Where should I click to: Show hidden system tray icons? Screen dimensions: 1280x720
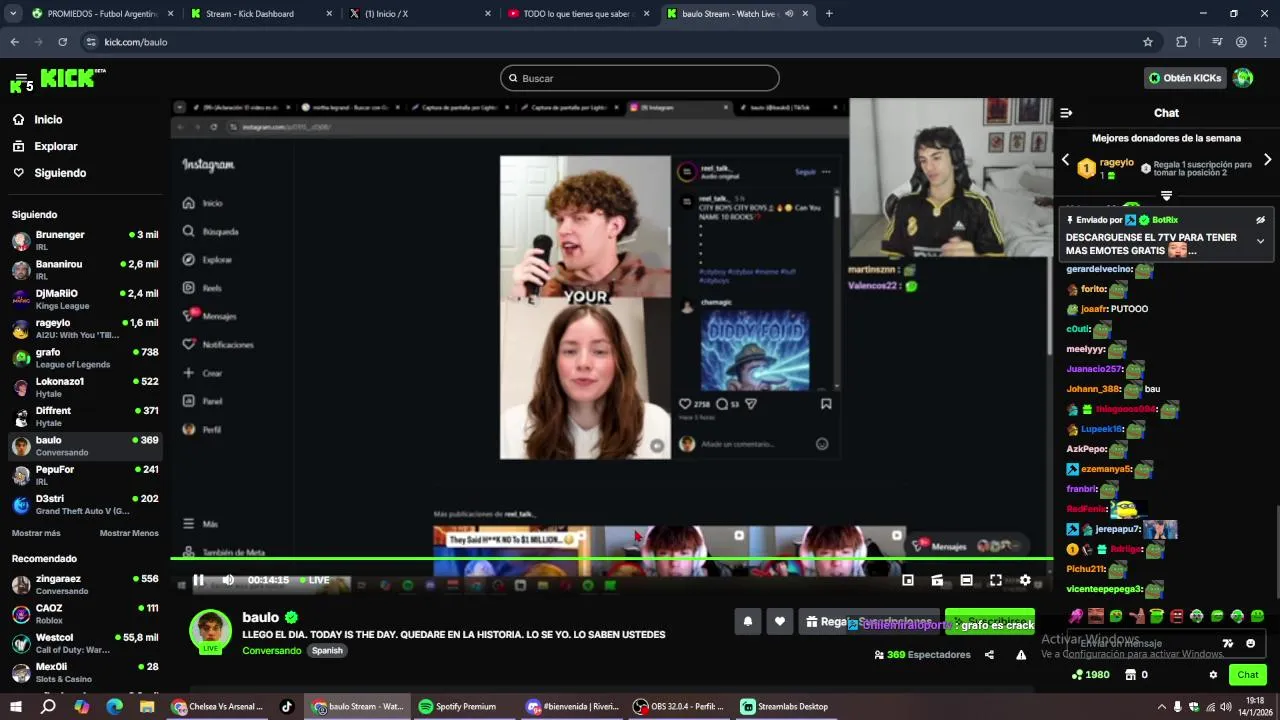click(x=1160, y=706)
